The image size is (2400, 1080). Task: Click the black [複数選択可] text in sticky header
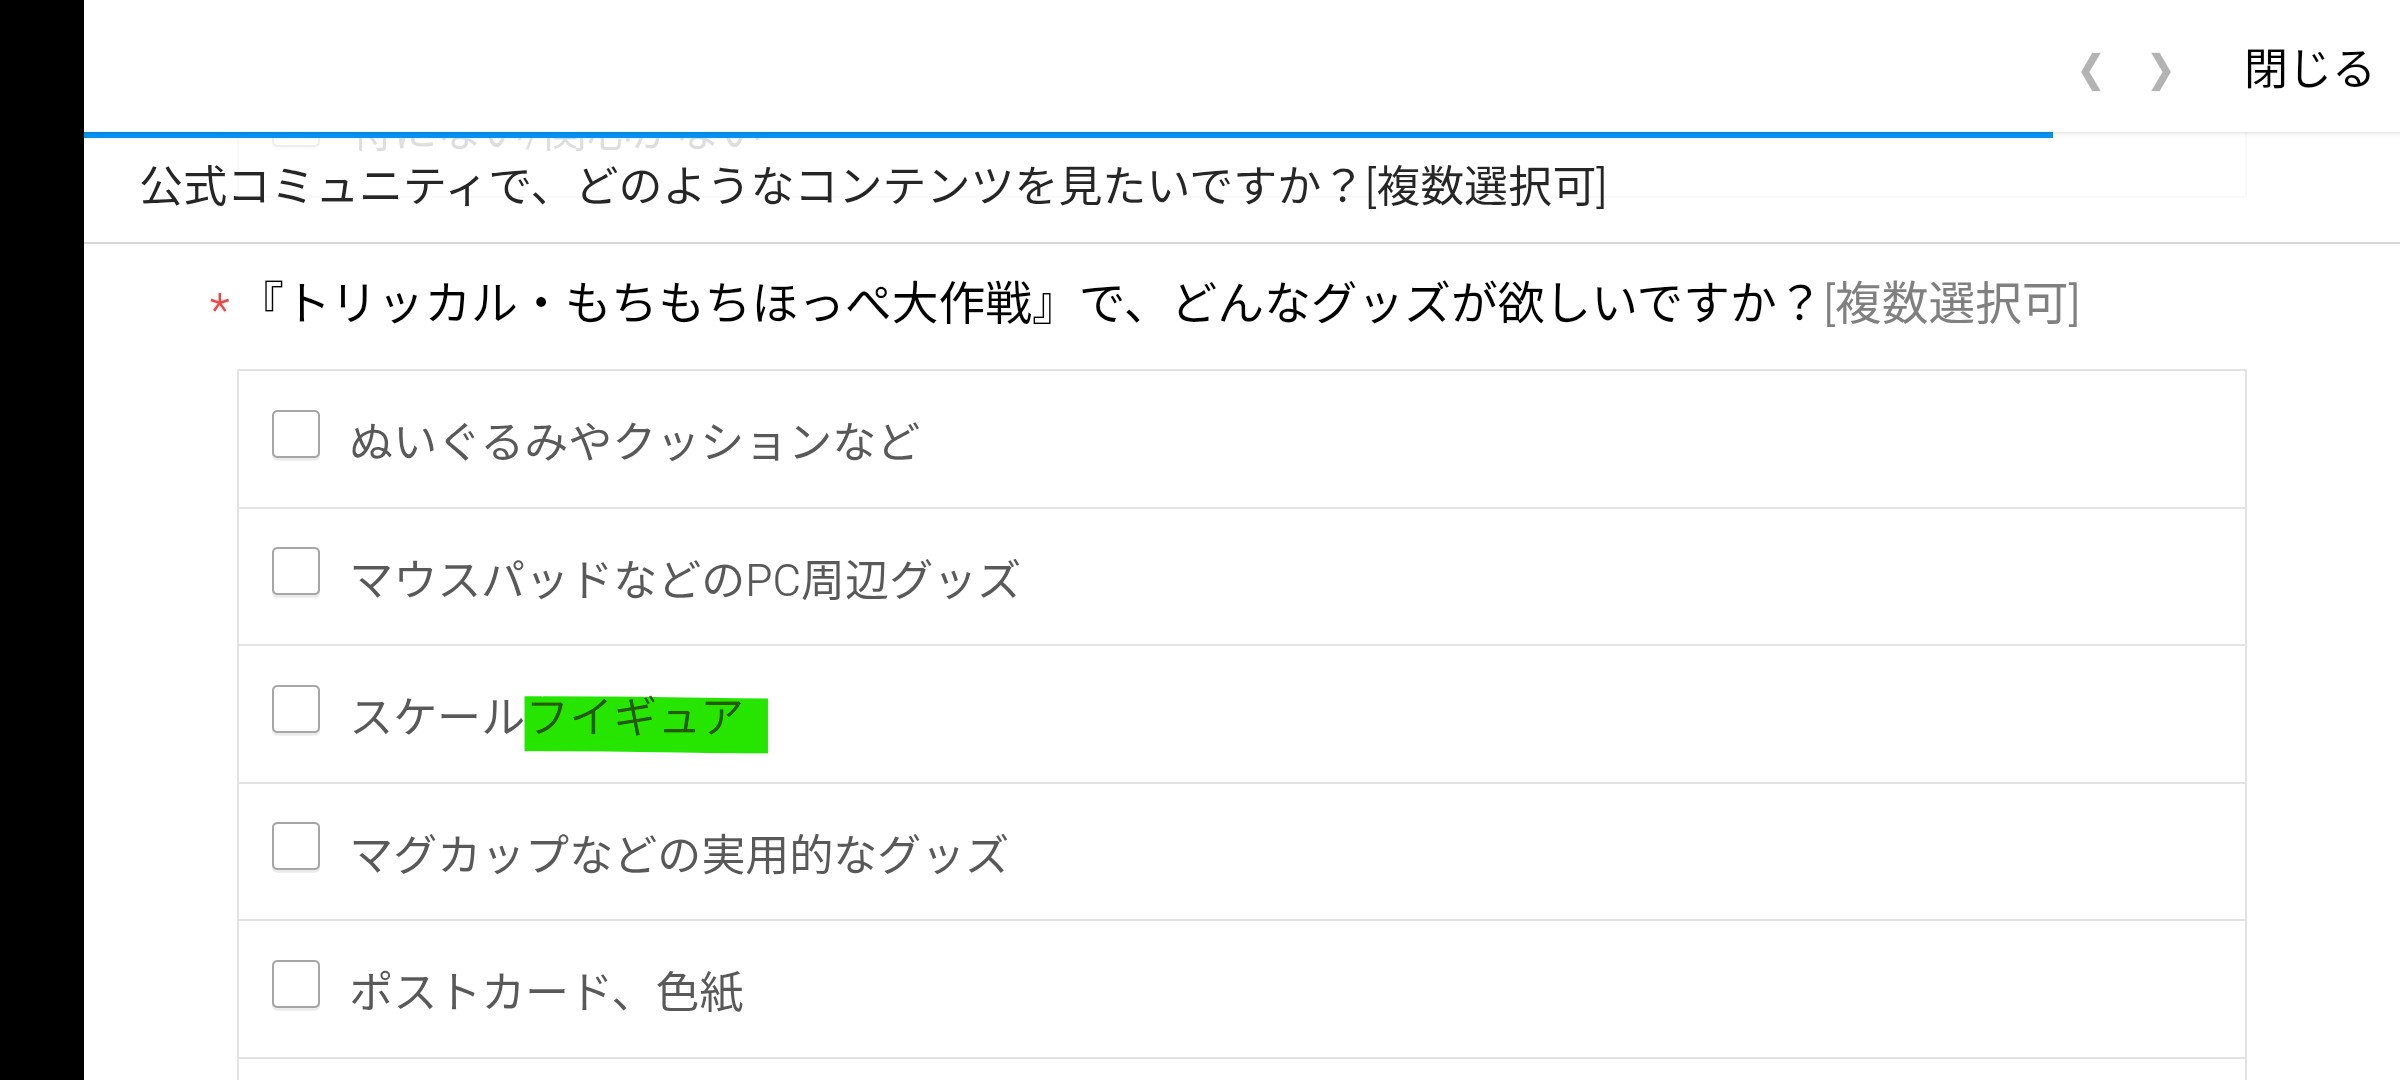(1486, 187)
